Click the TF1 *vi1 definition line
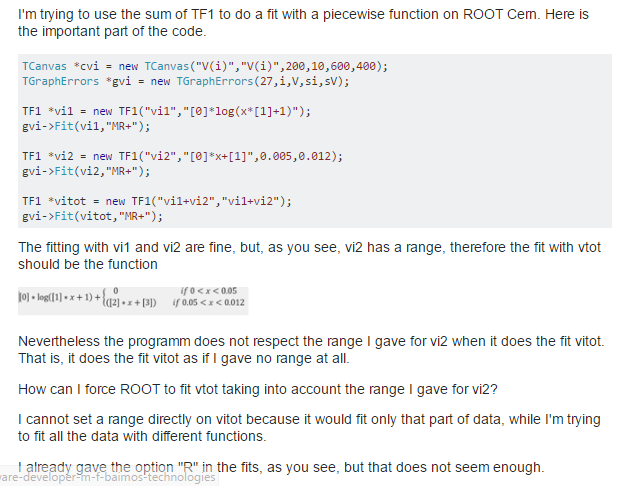Viewport: 626px width, 486px height. [166, 111]
